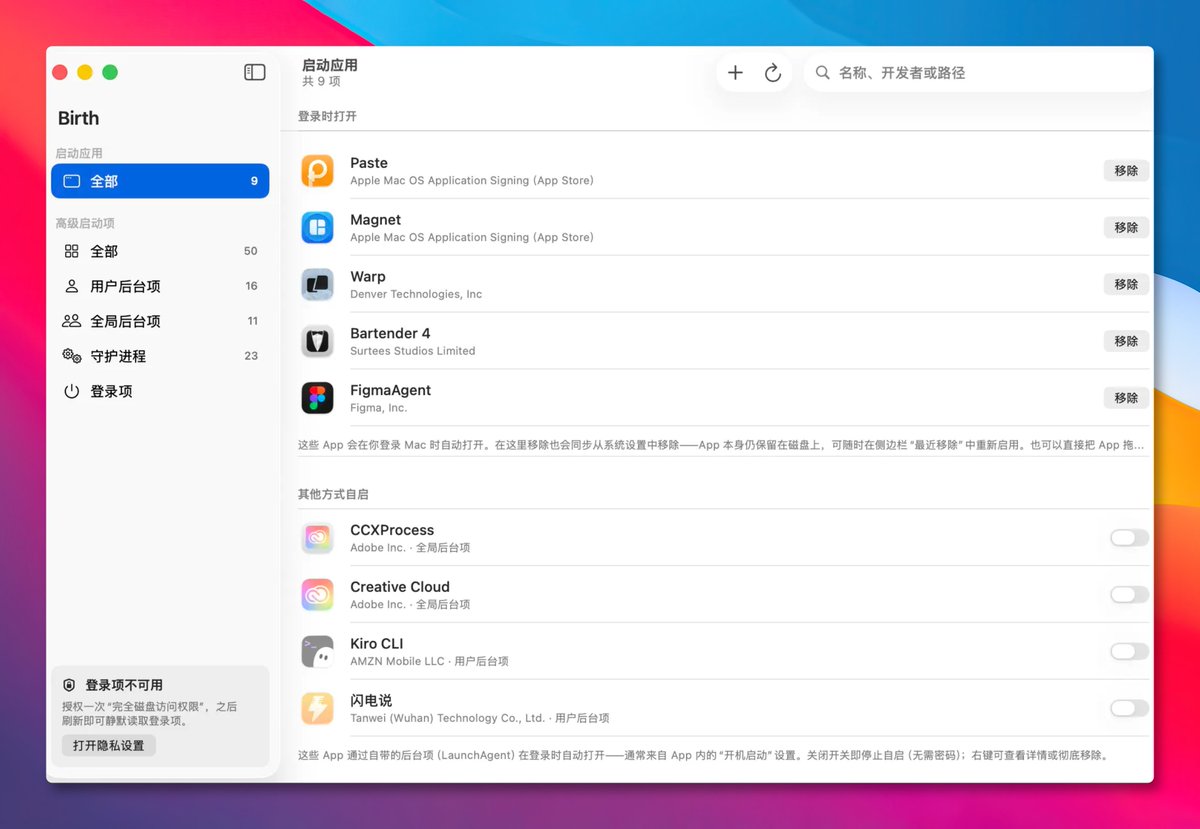Click the FigmaAgent name text
Viewport: 1200px width, 829px height.
pos(391,390)
